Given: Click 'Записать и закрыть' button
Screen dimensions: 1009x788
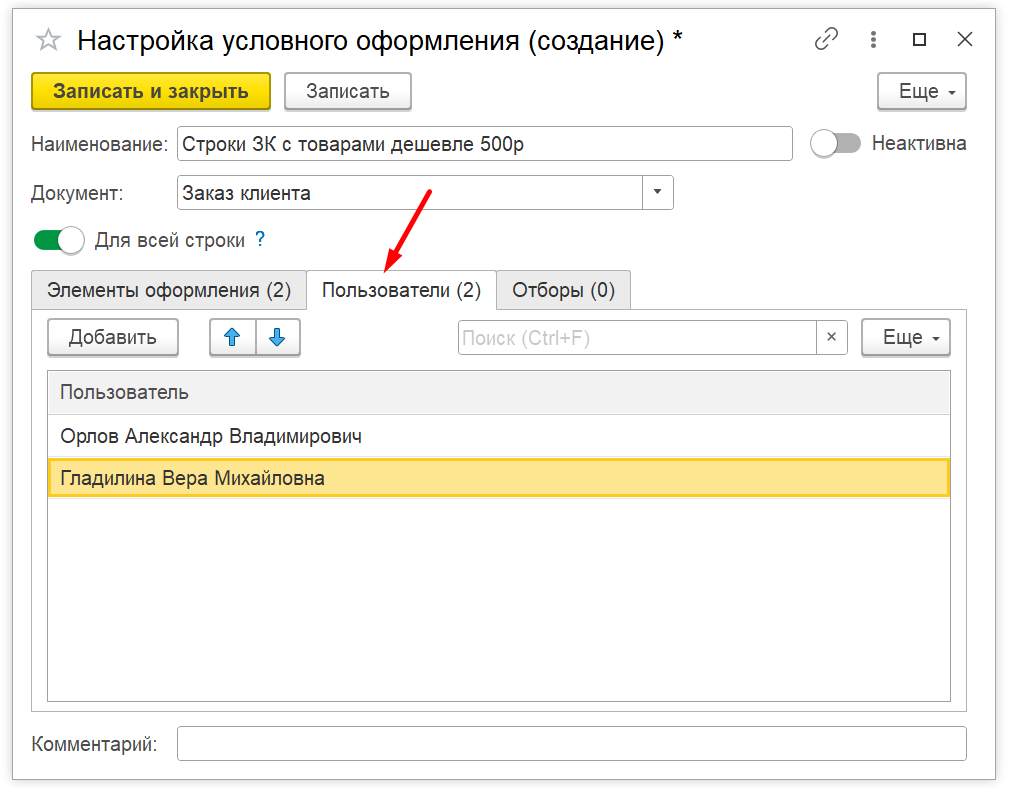Looking at the screenshot, I should [151, 91].
